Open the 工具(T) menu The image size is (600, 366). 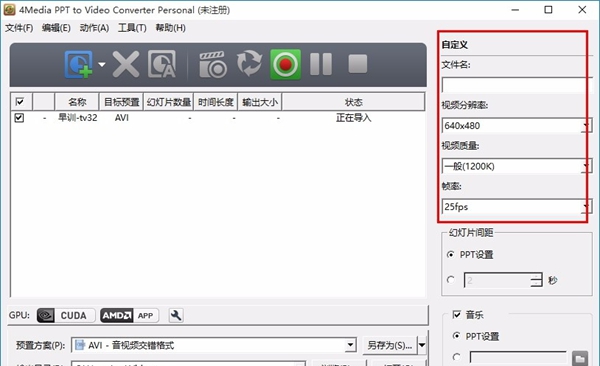pyautogui.click(x=132, y=28)
